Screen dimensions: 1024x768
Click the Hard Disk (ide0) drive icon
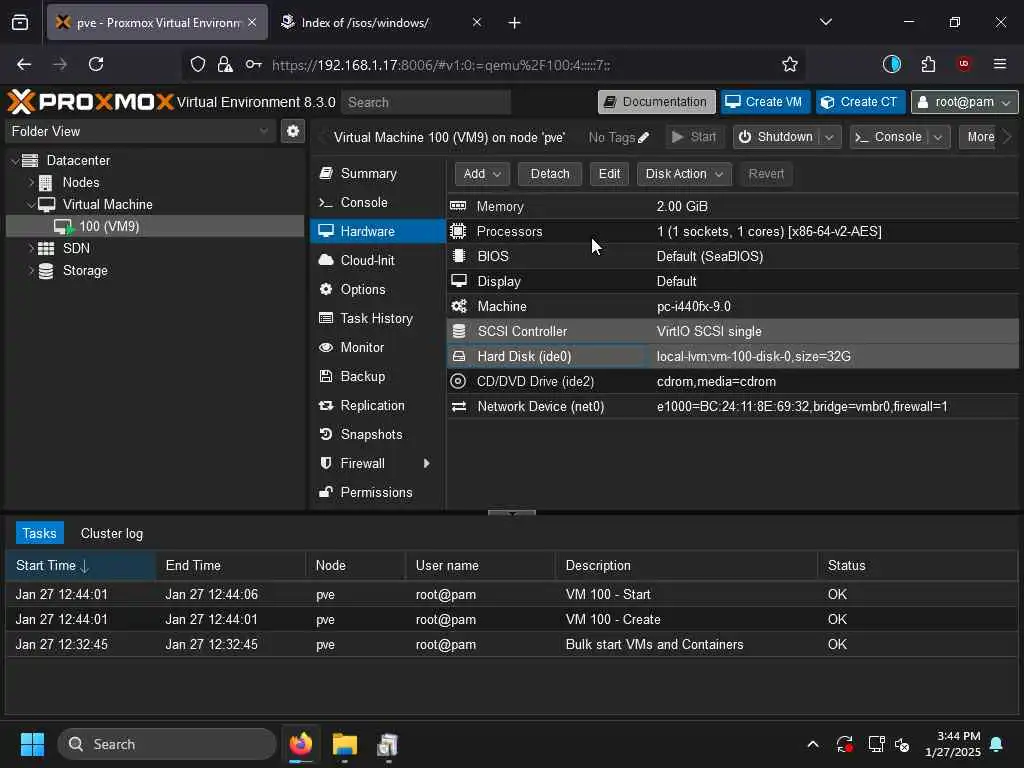pyautogui.click(x=458, y=357)
